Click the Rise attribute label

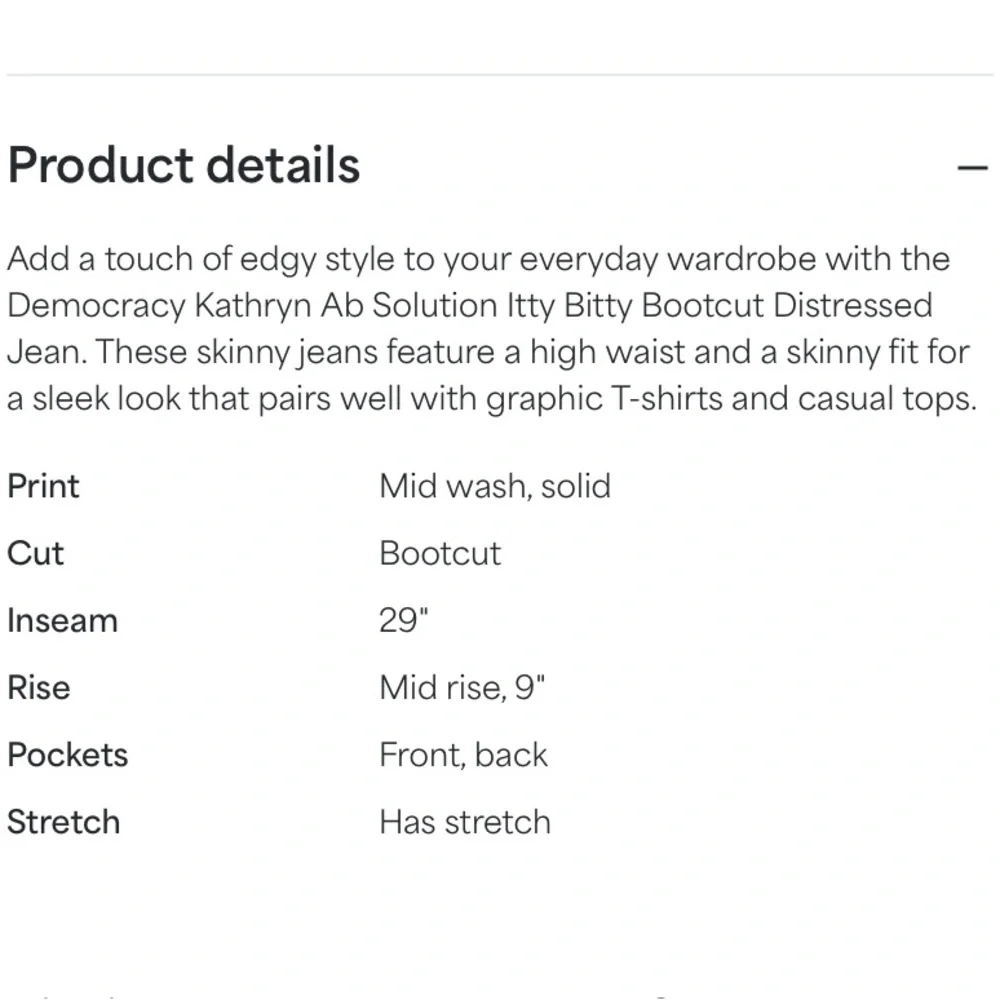pyautogui.click(x=38, y=687)
